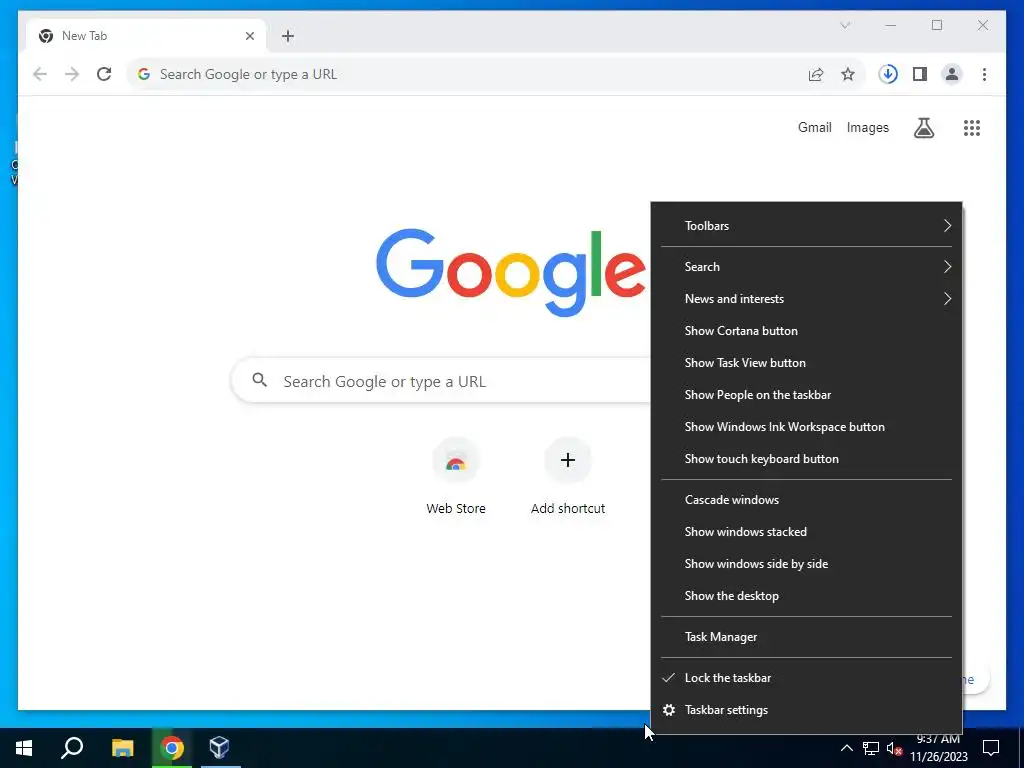Screen dimensions: 1024x768
Task: Click the share this page icon
Action: [x=816, y=74]
